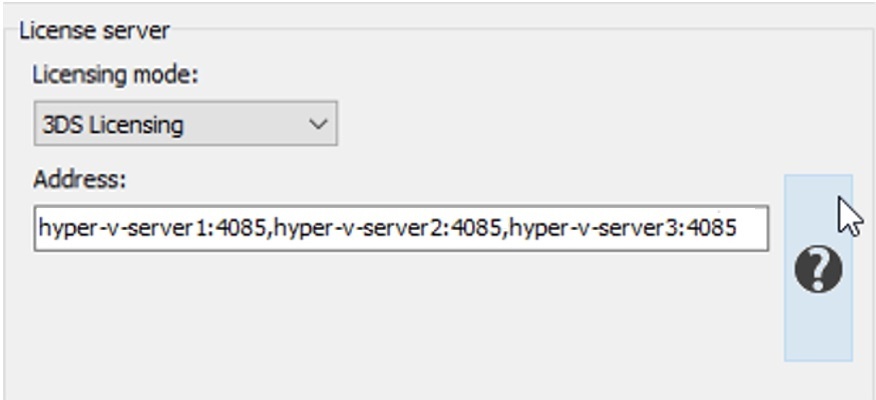Open the Licensing mode combo box

pyautogui.click(x=185, y=125)
